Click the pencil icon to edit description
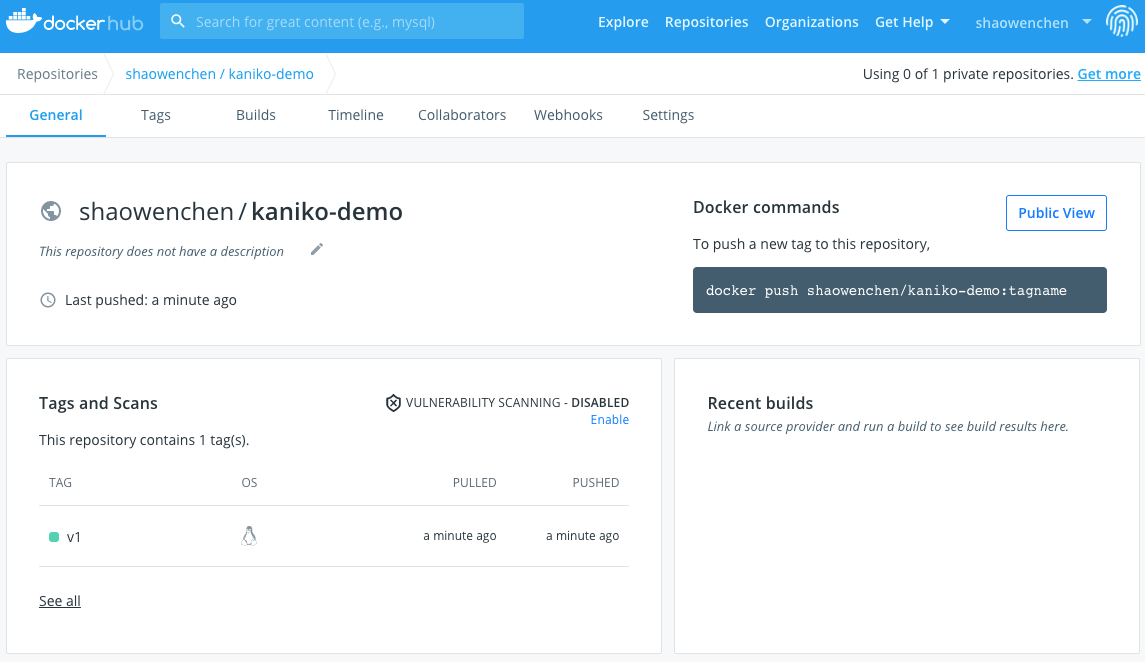1145x662 pixels. tap(316, 250)
